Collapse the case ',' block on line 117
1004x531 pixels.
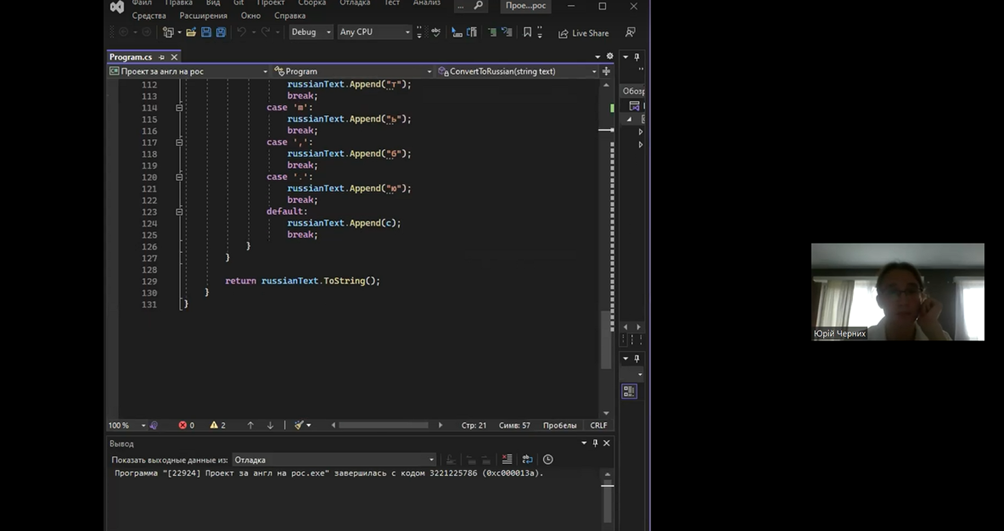click(179, 142)
